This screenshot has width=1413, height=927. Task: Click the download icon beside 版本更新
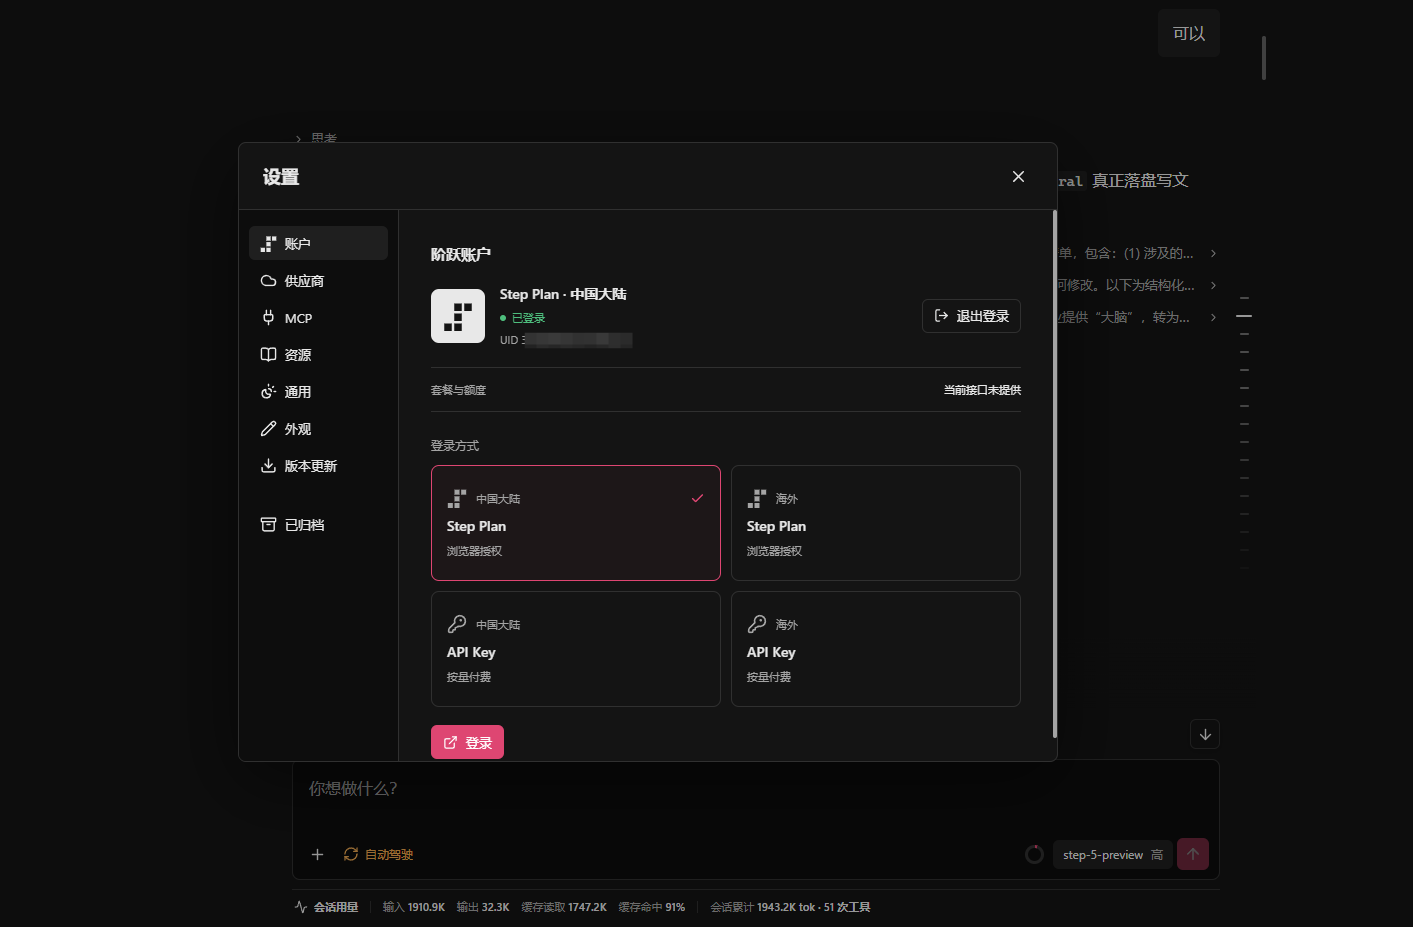[x=268, y=466]
